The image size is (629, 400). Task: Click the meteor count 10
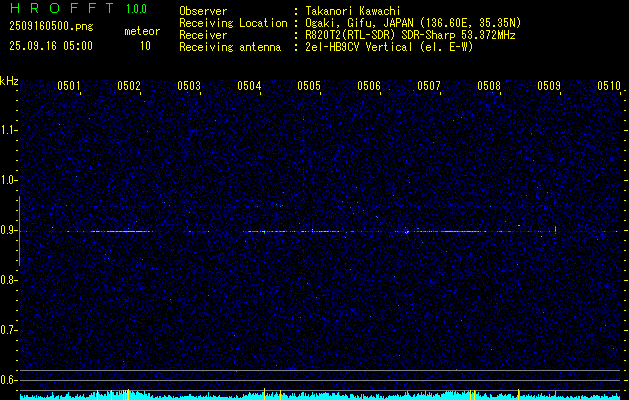pyautogui.click(x=145, y=46)
